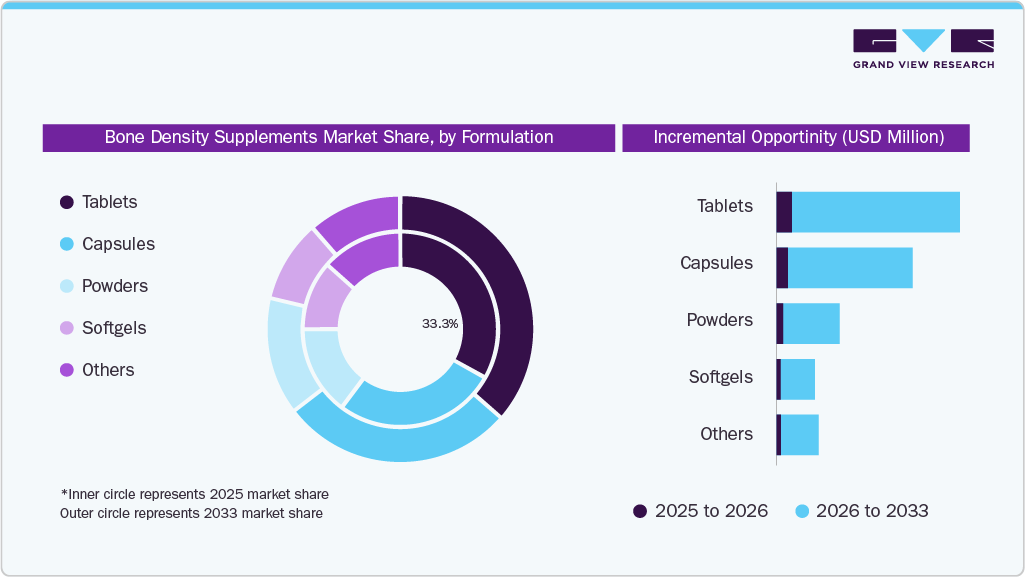Viewport: 1025px width, 577px height.
Task: Select the 2025 to 2026 legend text
Action: (711, 511)
